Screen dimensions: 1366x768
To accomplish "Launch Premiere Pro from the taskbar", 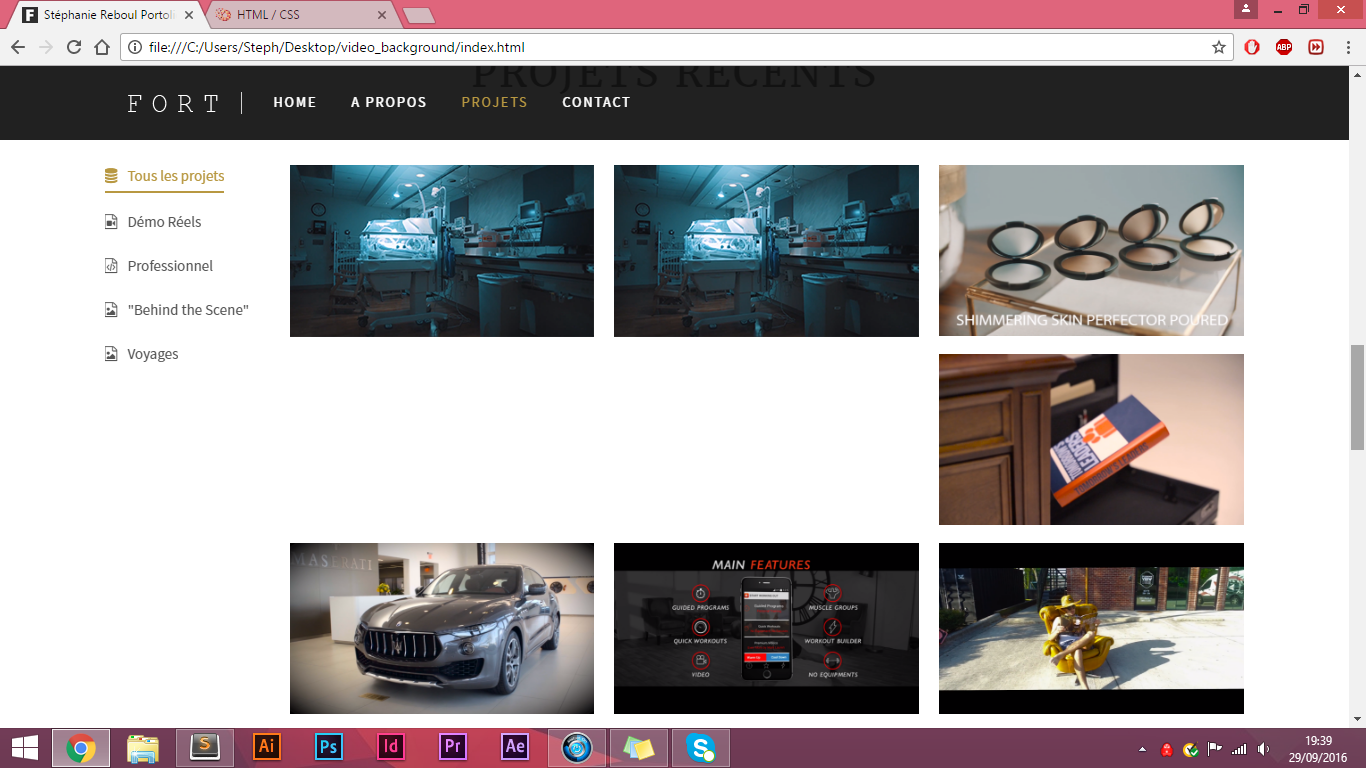I will pyautogui.click(x=453, y=747).
